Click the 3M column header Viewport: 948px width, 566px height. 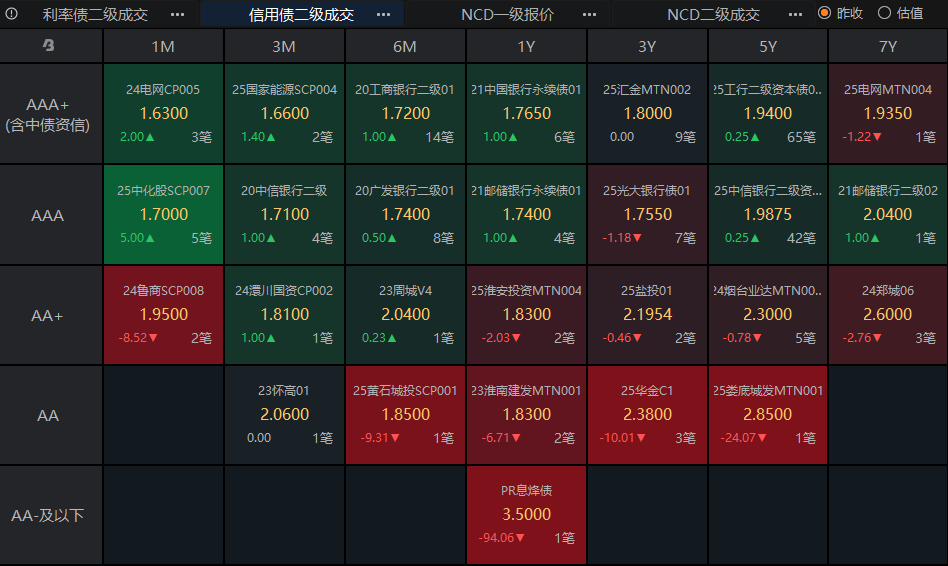284,46
